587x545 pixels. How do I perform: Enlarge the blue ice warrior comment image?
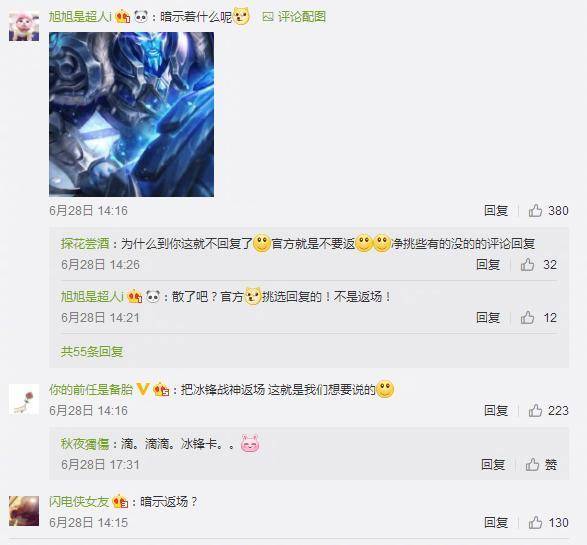coord(131,114)
